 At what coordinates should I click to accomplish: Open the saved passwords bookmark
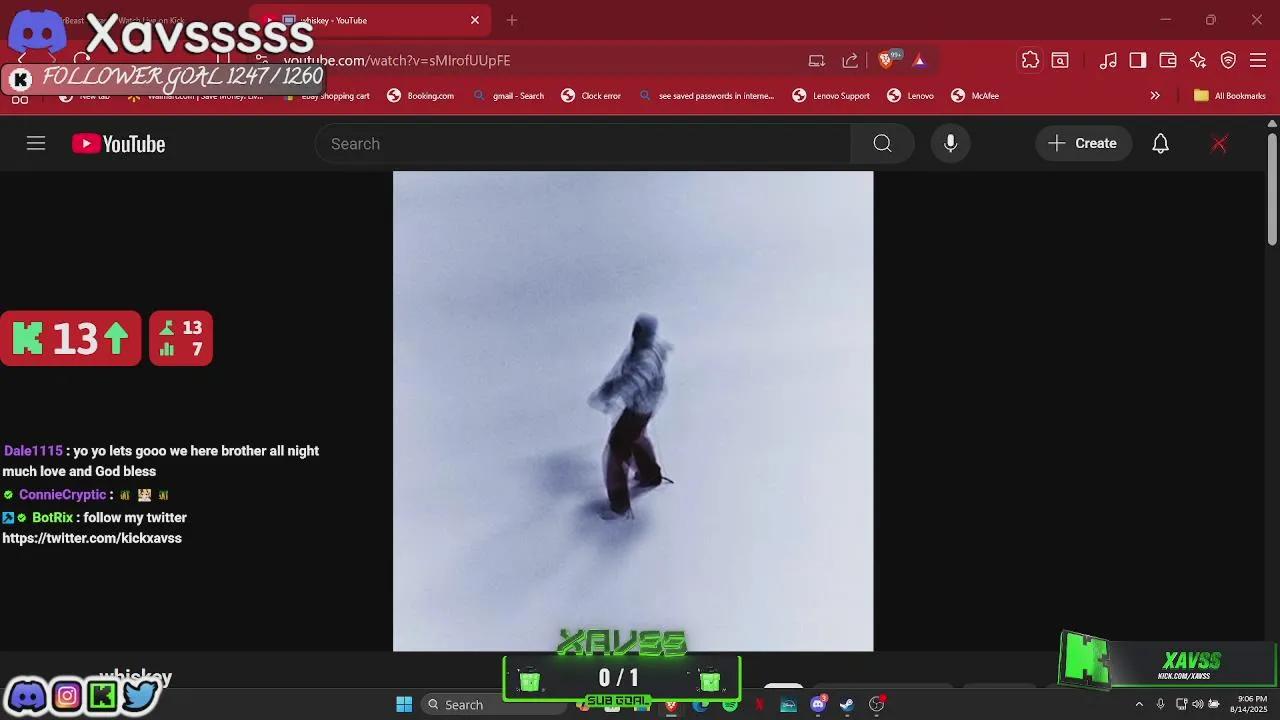pos(706,96)
